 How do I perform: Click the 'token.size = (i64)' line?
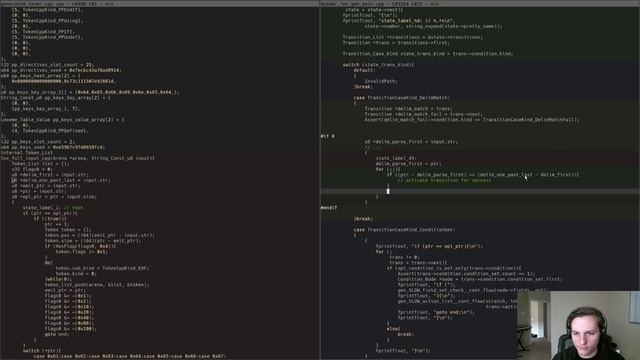(93, 241)
